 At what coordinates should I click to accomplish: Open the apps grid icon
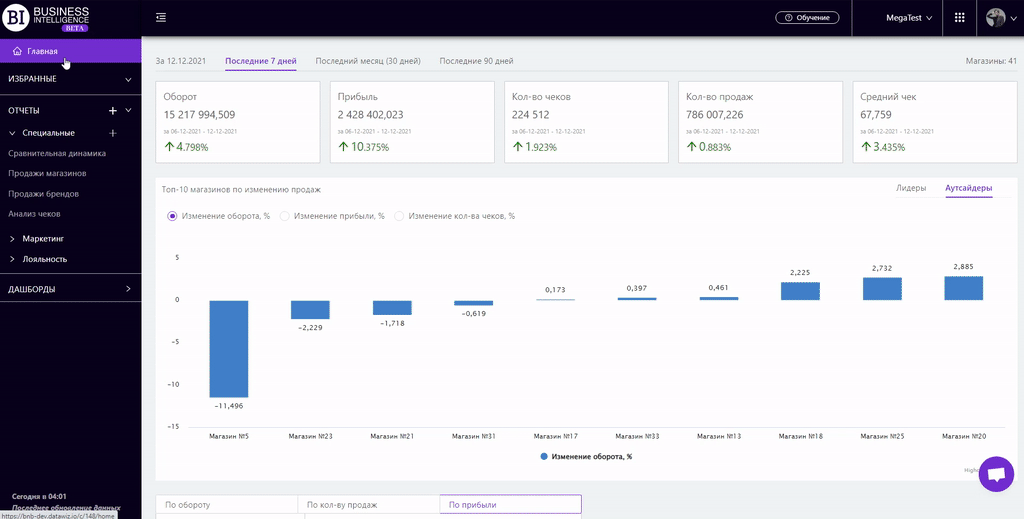point(960,18)
